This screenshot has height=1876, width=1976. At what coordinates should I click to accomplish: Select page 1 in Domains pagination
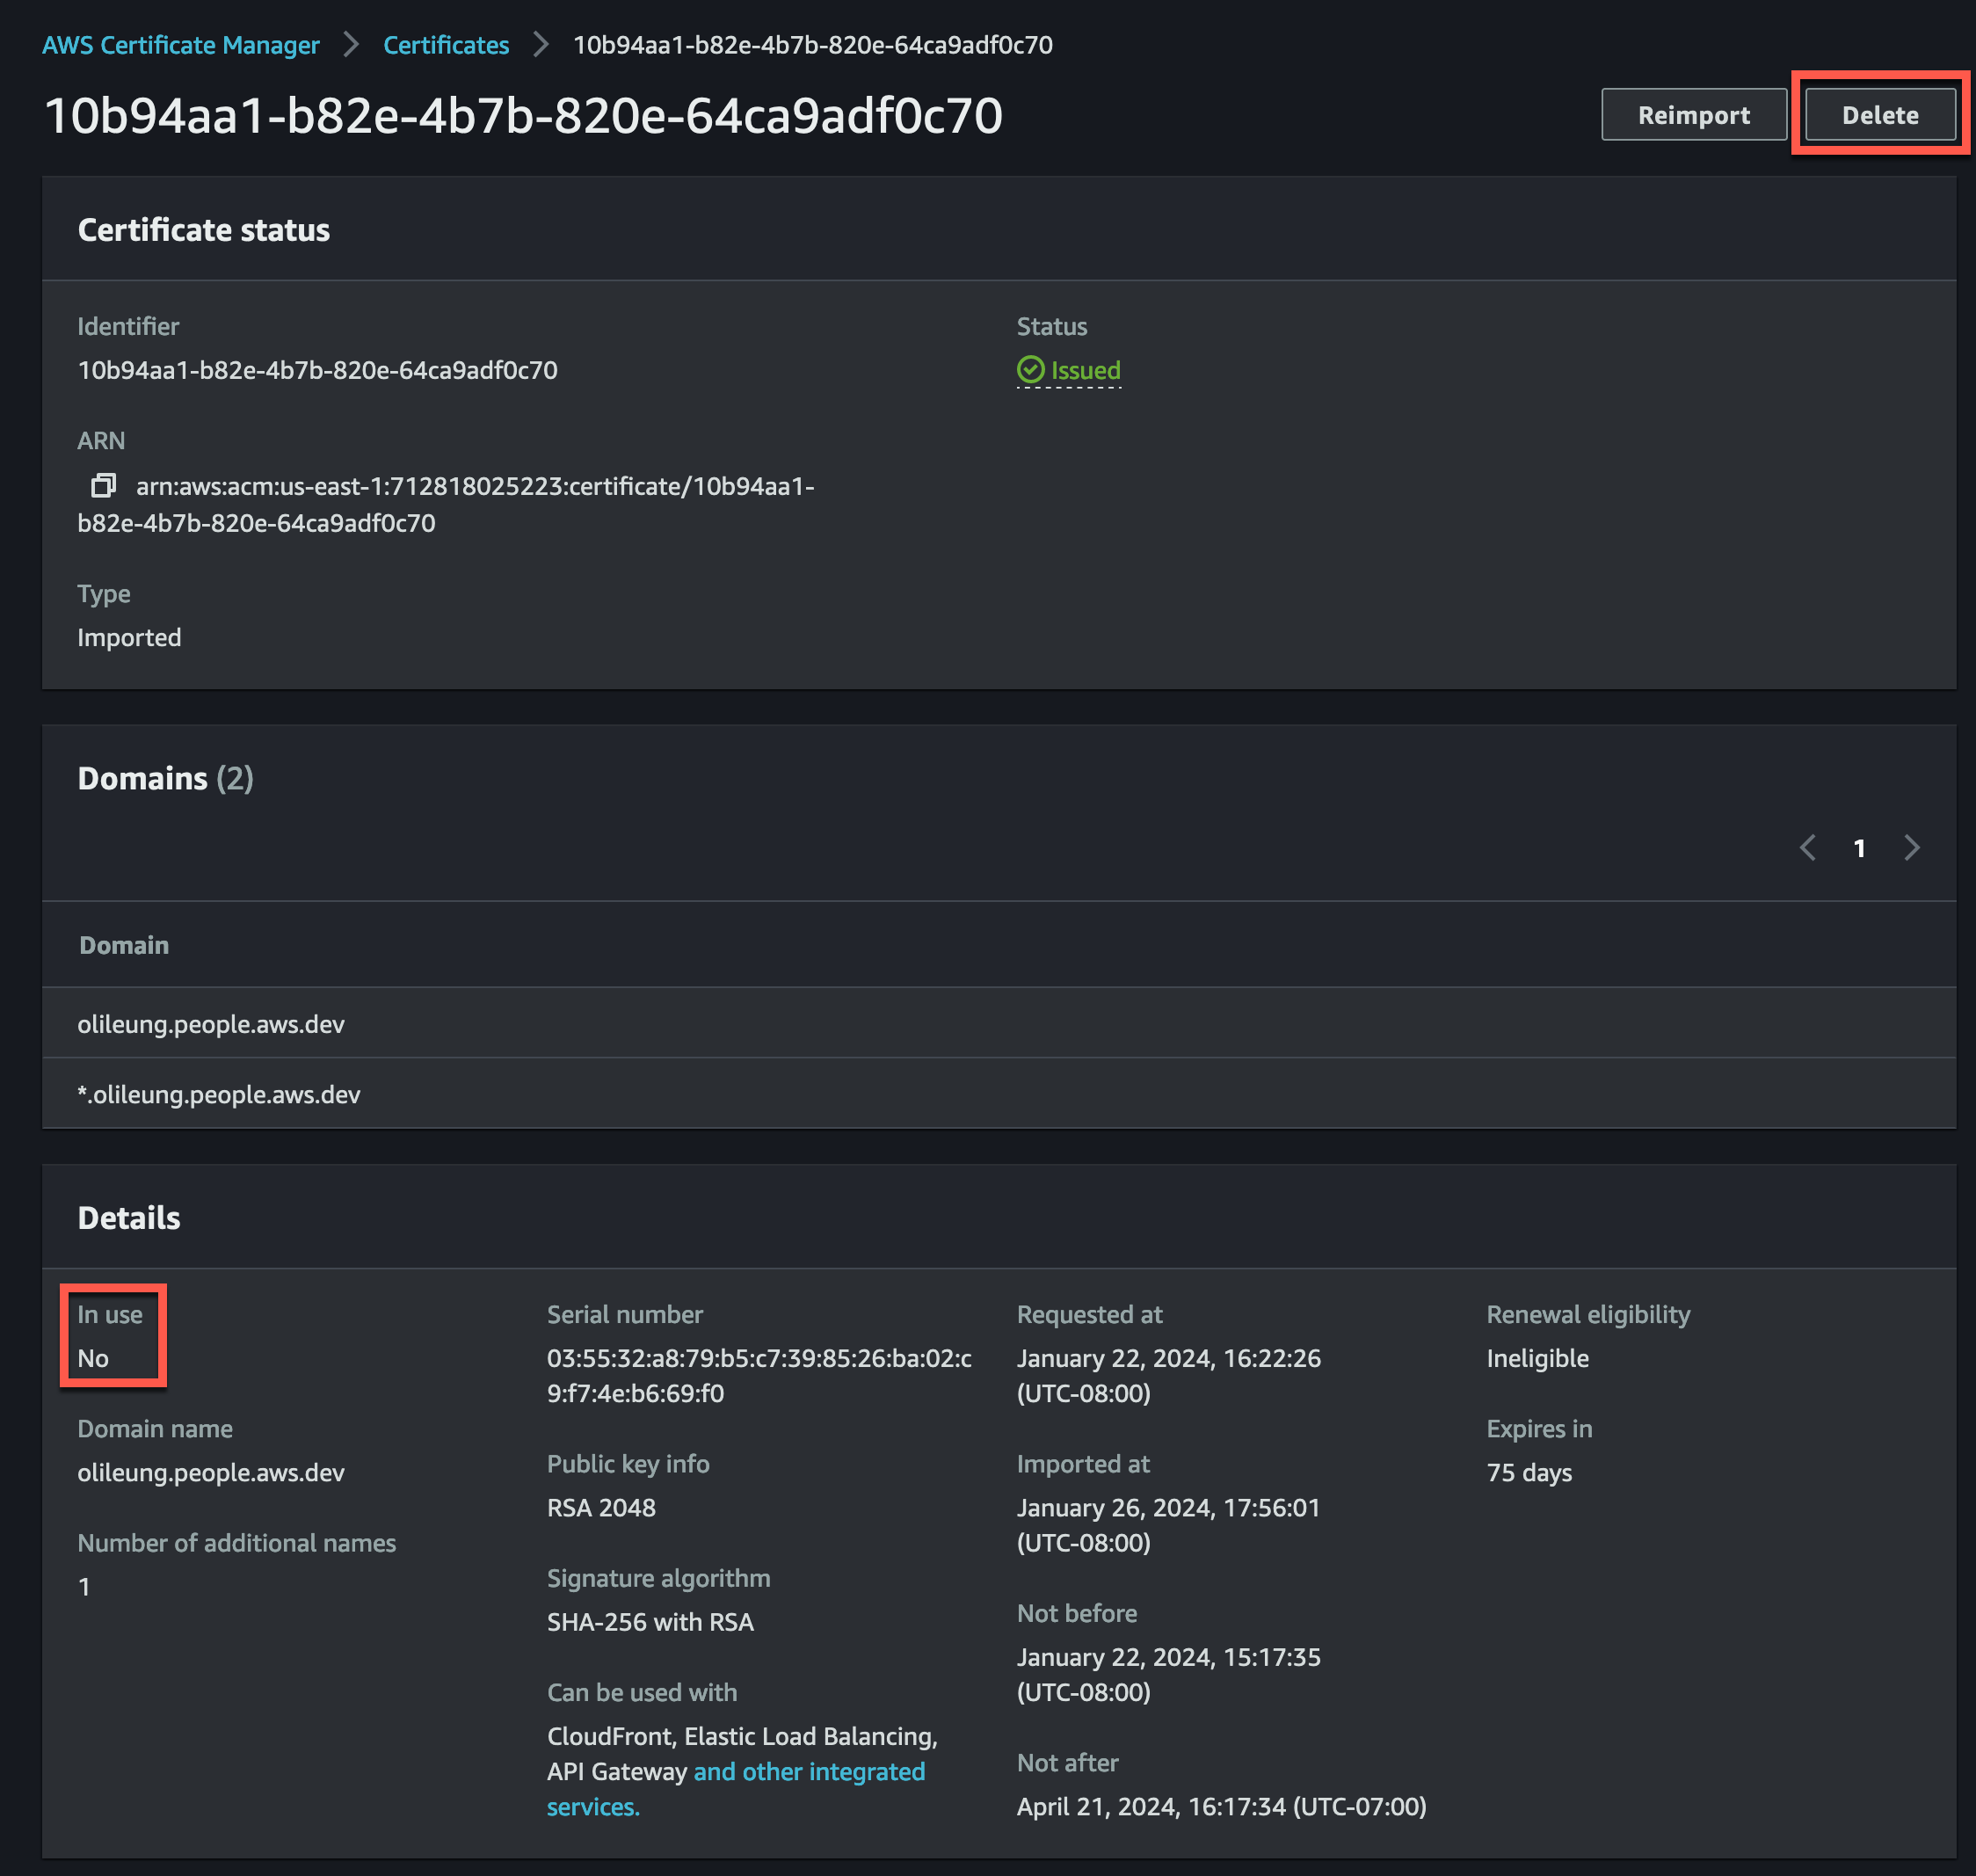coord(1859,848)
